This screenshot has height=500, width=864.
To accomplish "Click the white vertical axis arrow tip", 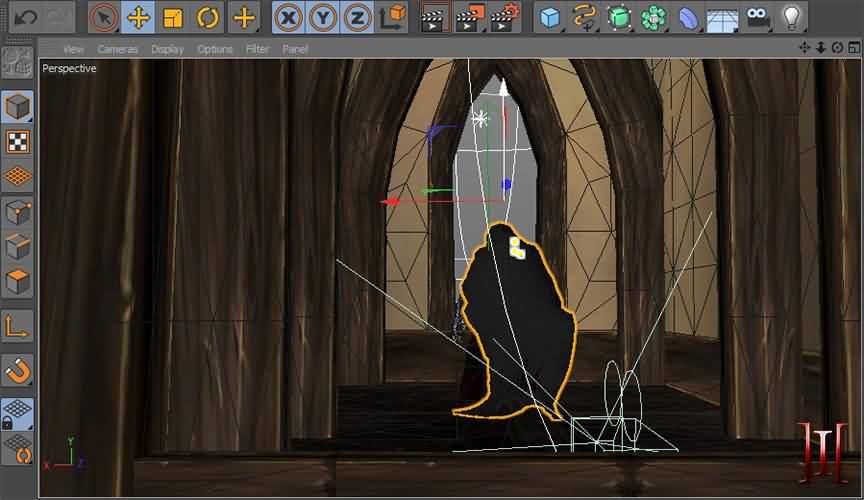I will click(503, 87).
